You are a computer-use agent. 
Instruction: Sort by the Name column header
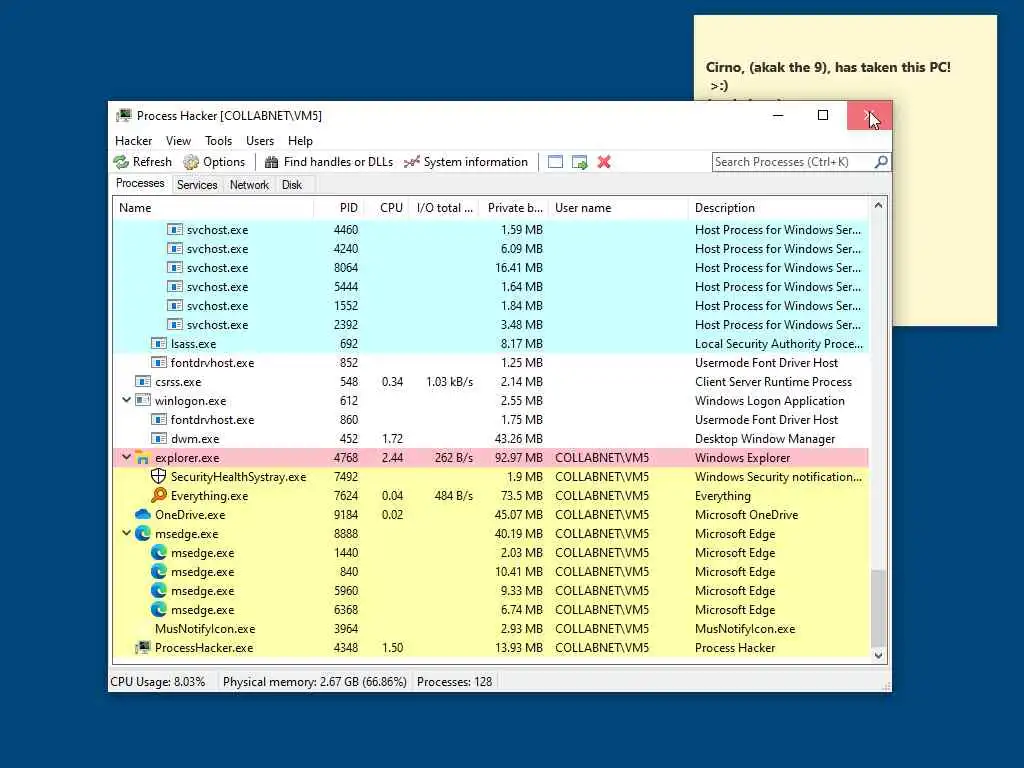tap(213, 208)
